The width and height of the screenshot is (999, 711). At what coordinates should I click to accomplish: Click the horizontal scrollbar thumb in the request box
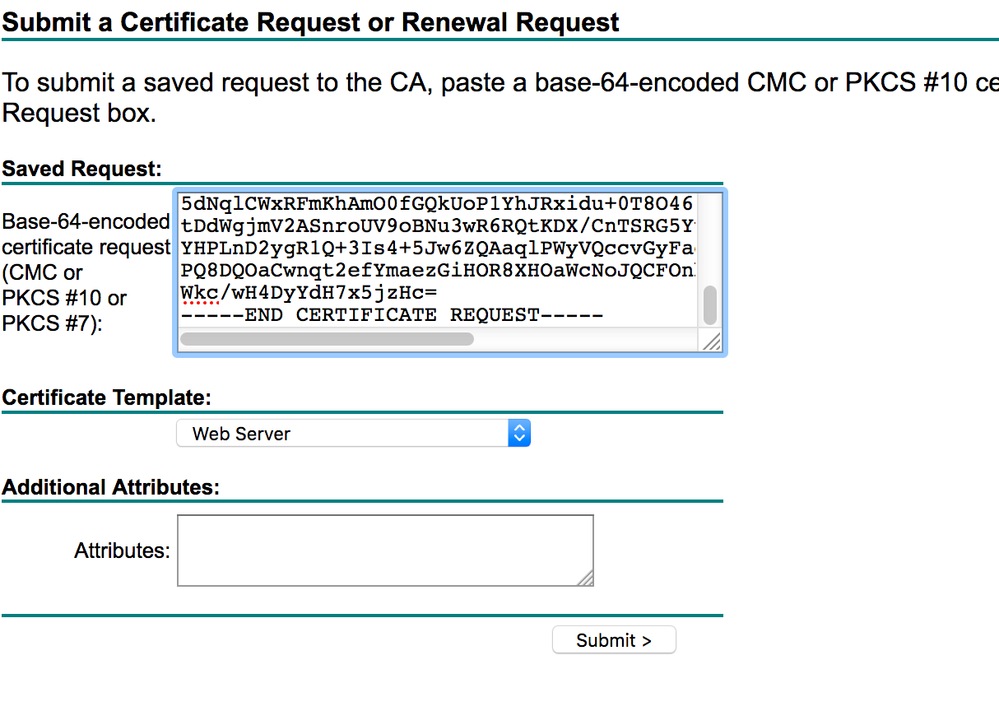pyautogui.click(x=326, y=339)
